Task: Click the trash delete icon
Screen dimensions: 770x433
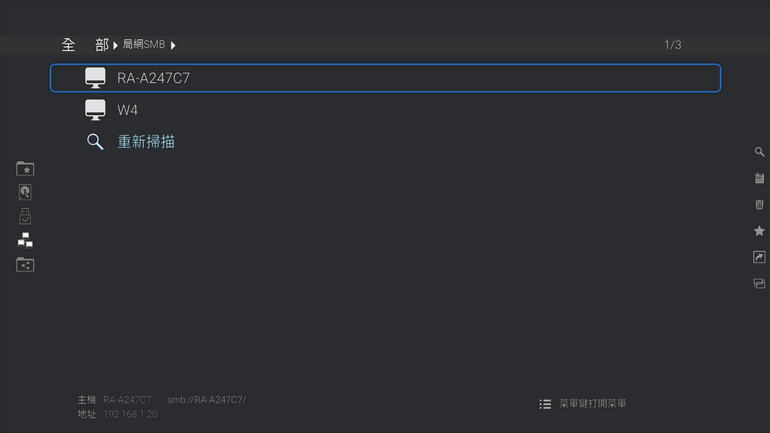Action: (x=759, y=204)
